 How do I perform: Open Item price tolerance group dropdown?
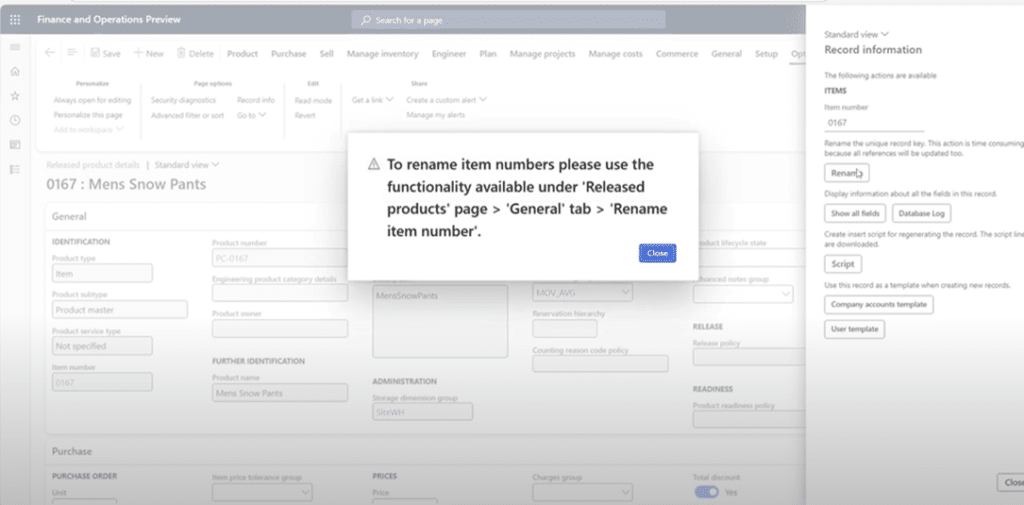[x=262, y=492]
